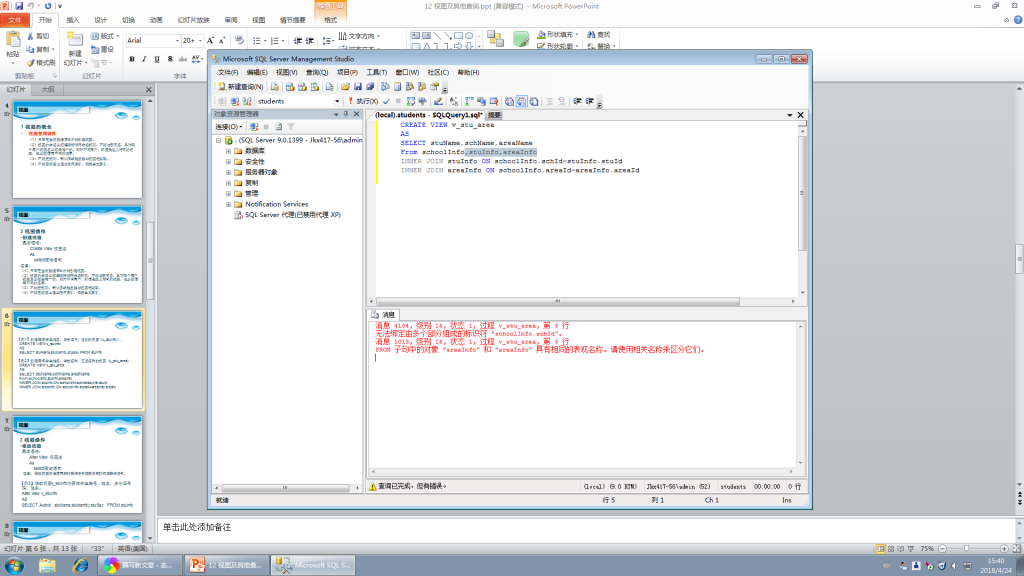Click the PowerPoint Paste (粘贴) icon
This screenshot has width=1024, height=576.
tap(12, 40)
